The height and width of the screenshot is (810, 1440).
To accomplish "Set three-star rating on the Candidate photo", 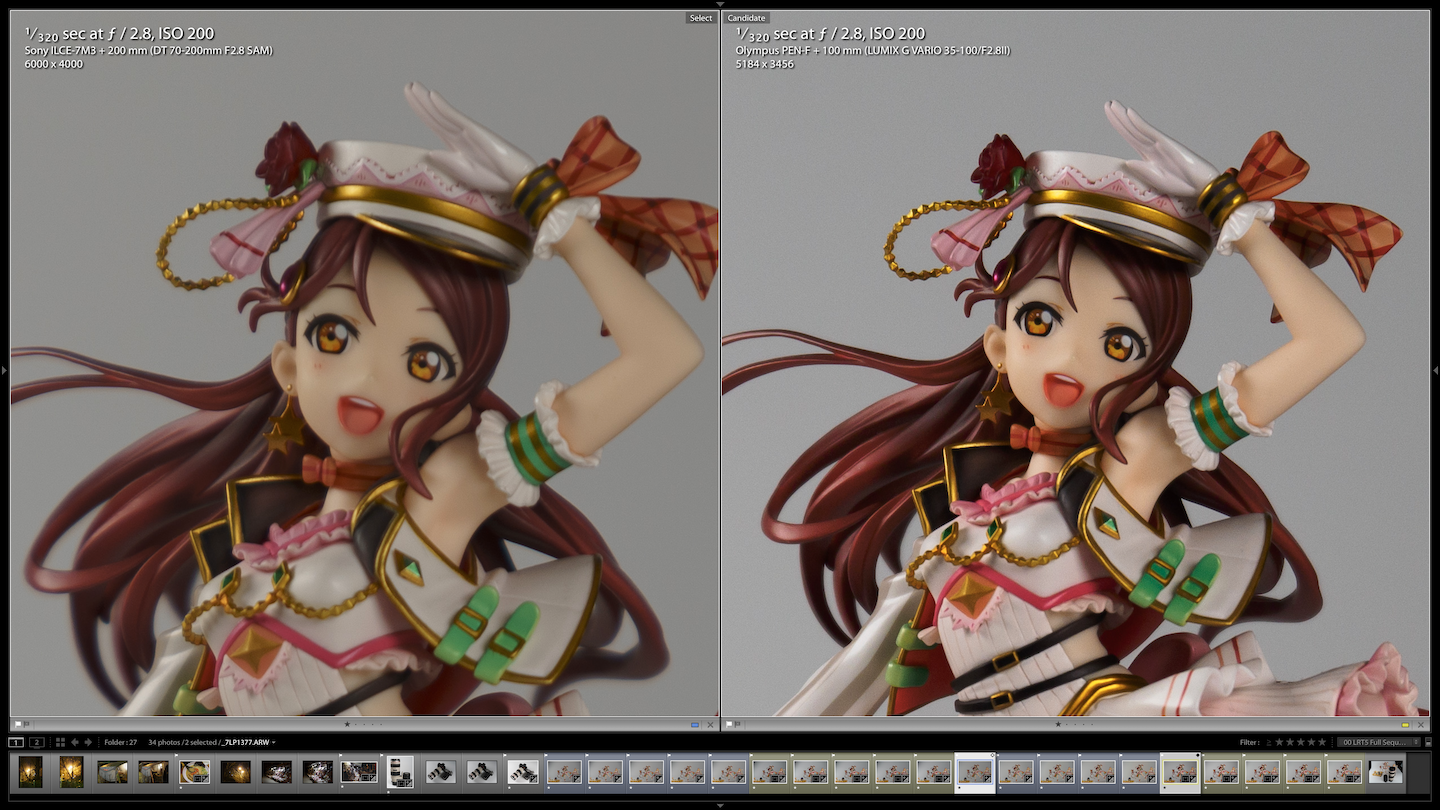I will (1075, 724).
